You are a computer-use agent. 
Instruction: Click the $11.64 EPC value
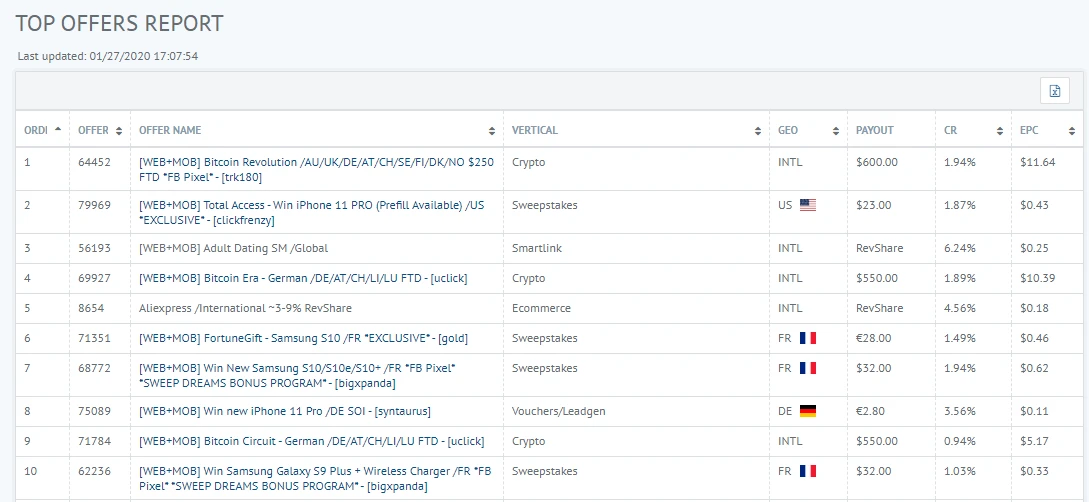(x=1038, y=162)
